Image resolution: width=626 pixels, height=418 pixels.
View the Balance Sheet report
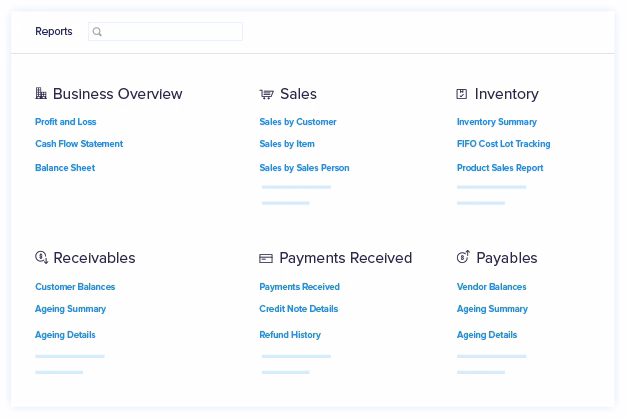[x=65, y=168]
